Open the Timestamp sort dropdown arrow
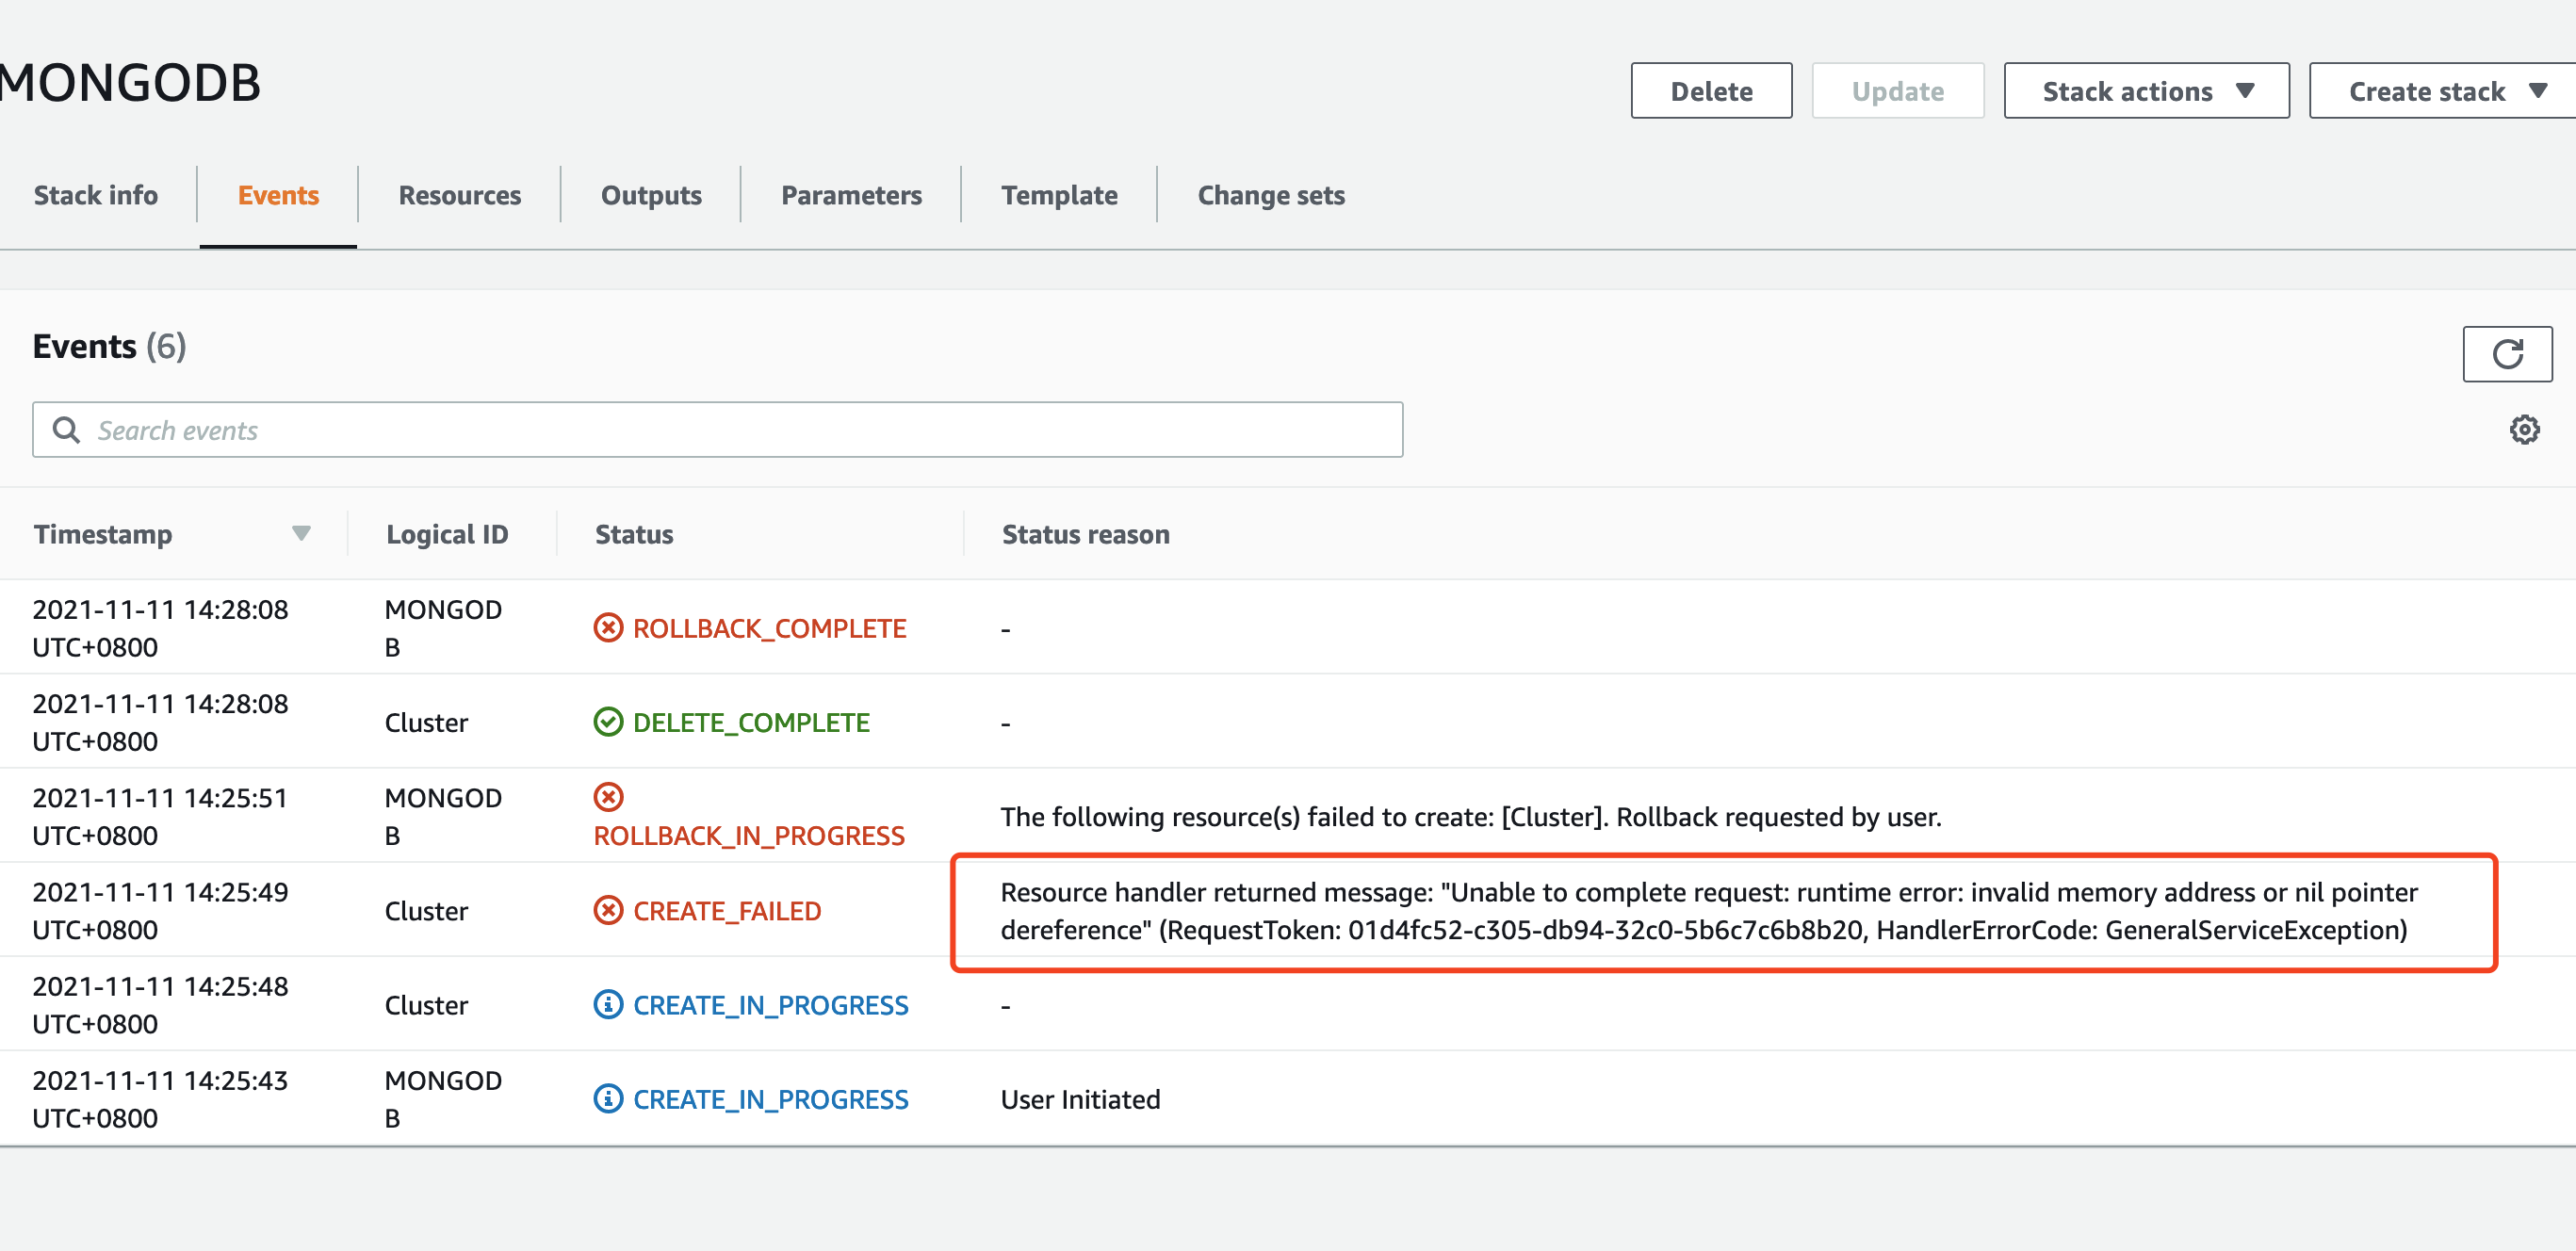This screenshot has height=1251, width=2576. 302,534
